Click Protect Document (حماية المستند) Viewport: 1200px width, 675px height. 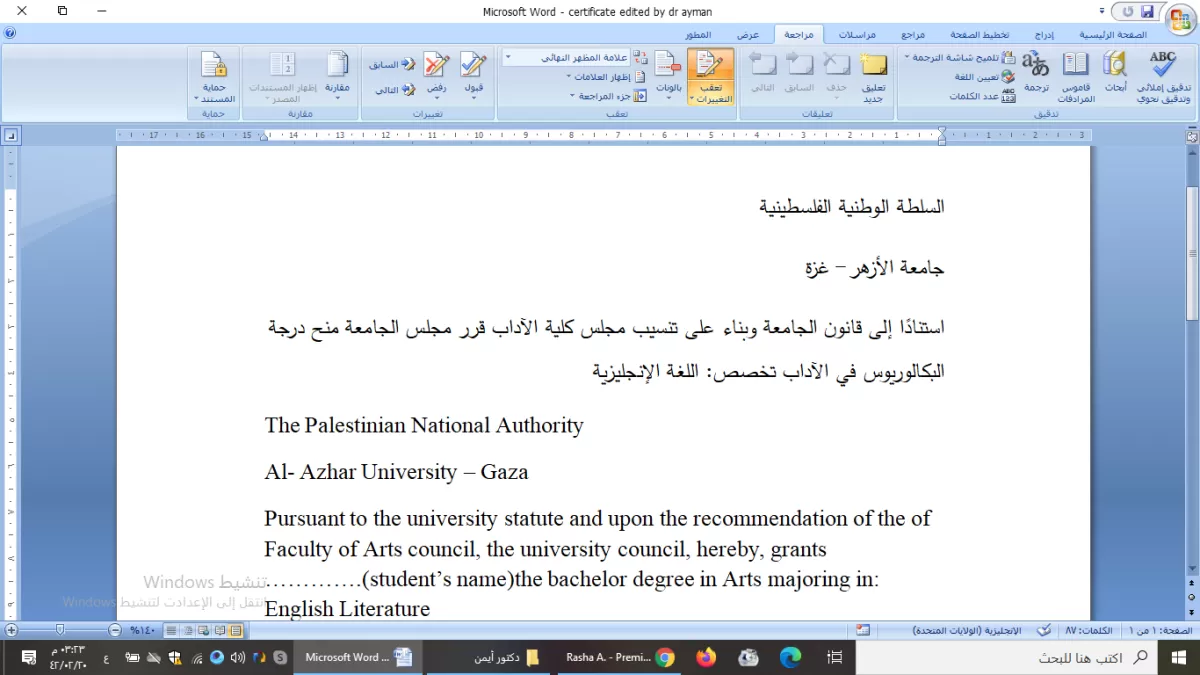point(215,76)
